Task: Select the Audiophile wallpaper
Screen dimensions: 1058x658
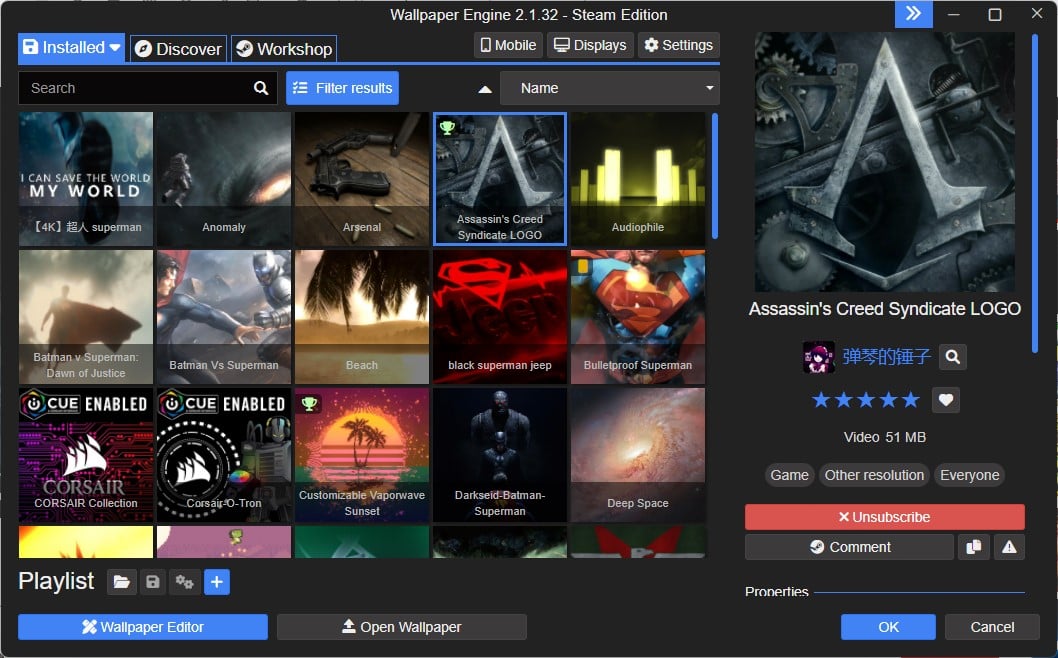Action: coord(638,179)
